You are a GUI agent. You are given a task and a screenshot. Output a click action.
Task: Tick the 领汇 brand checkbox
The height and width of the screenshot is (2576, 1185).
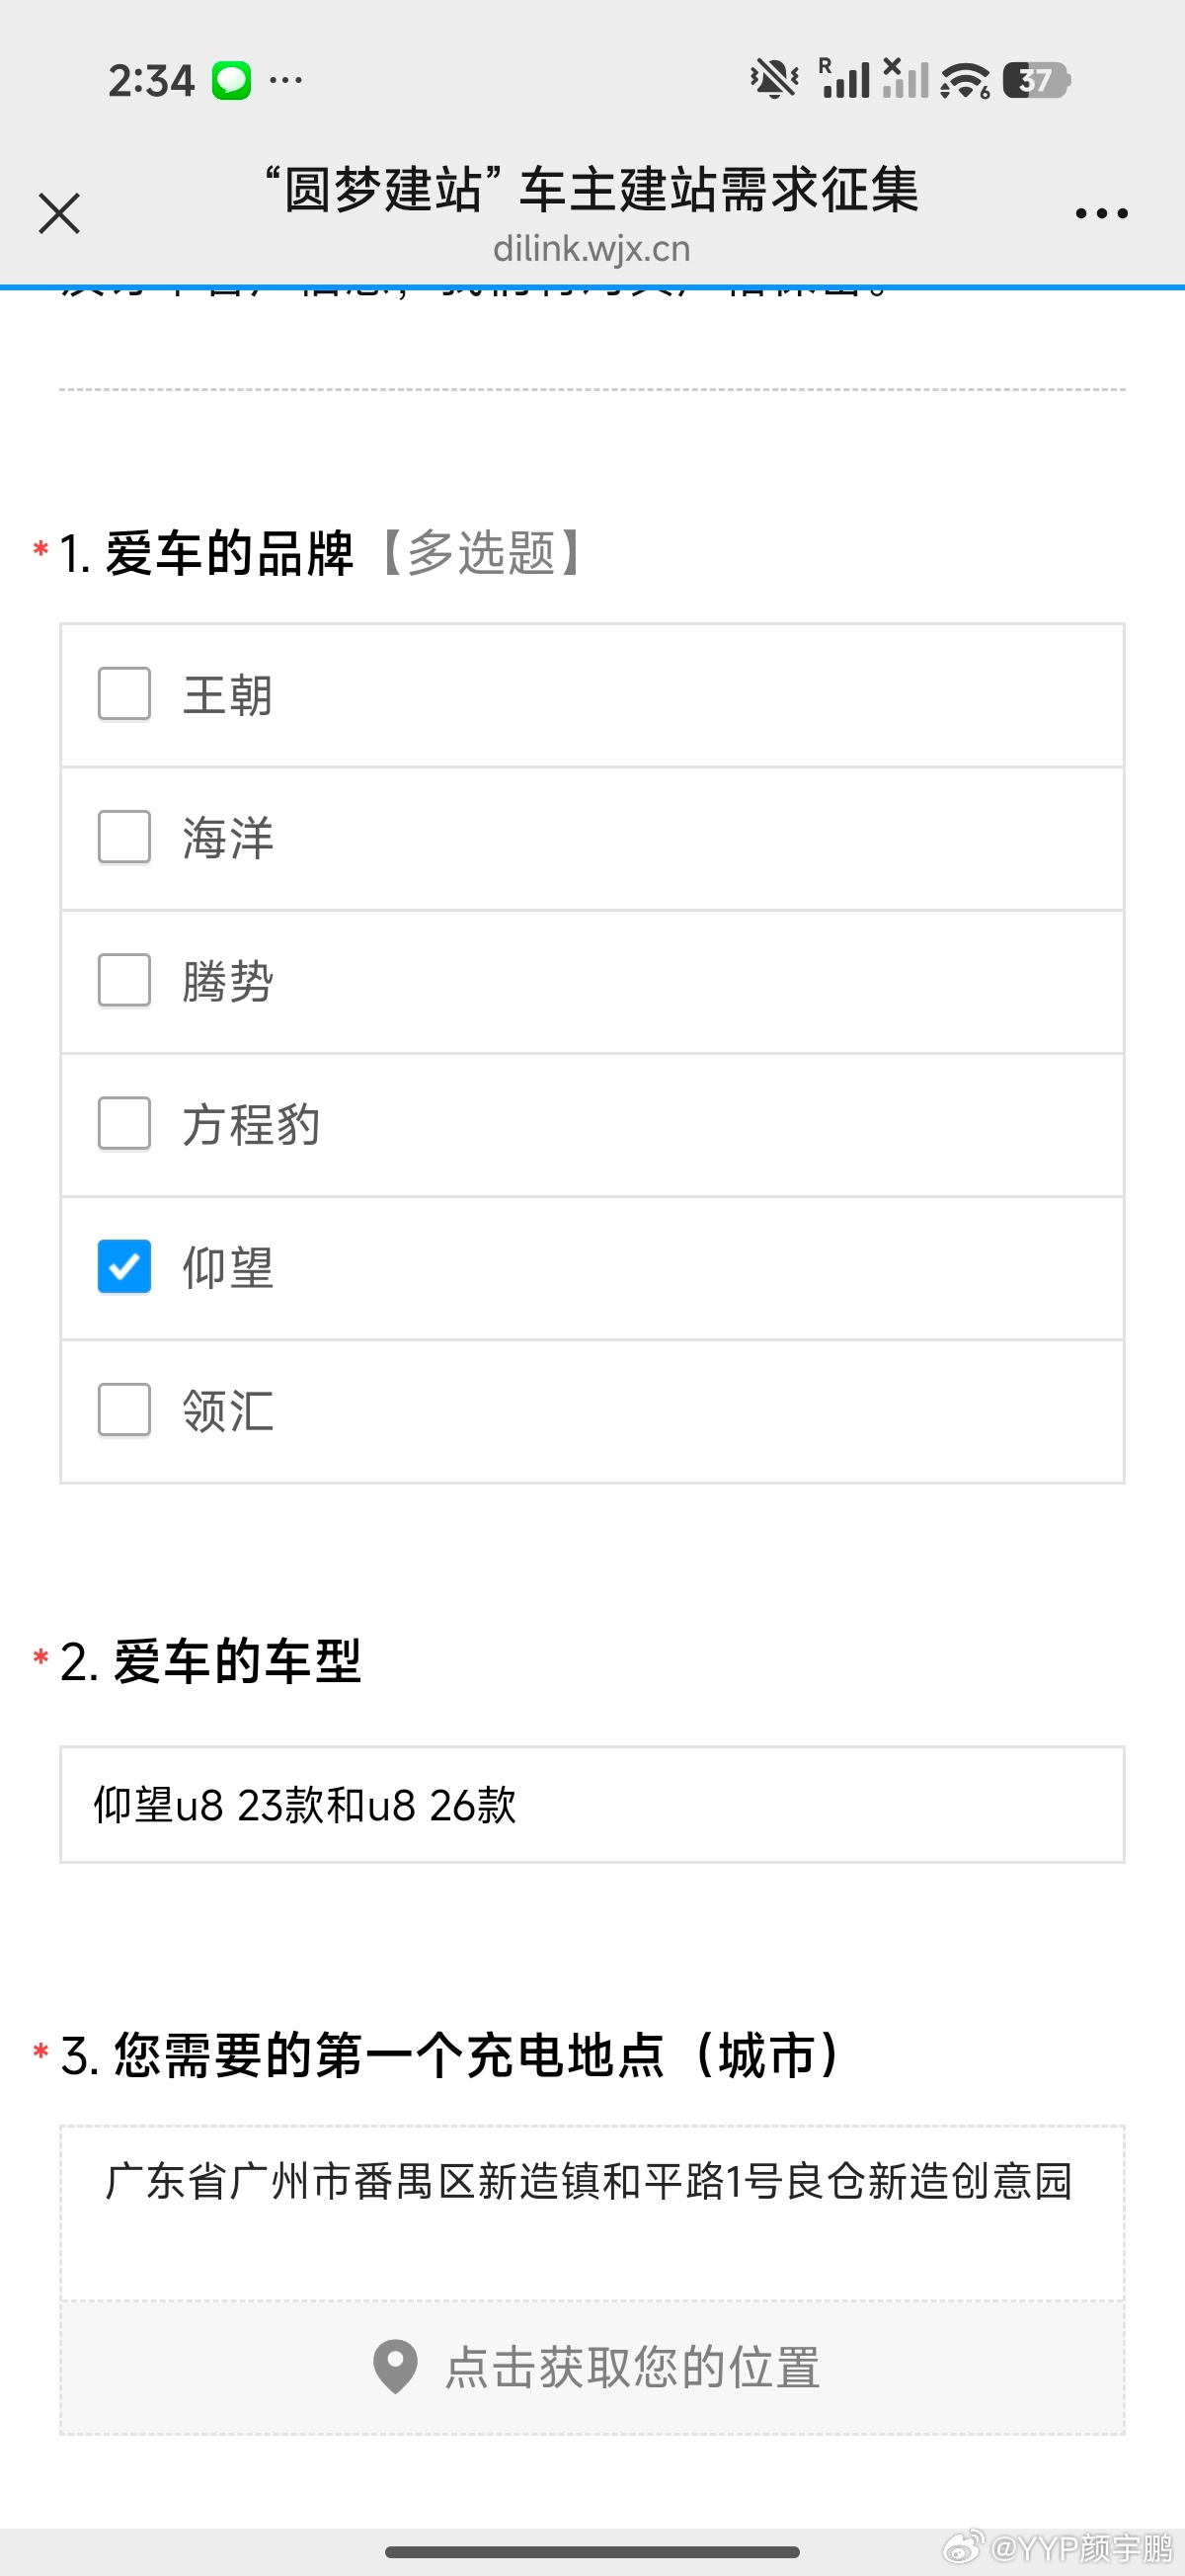click(125, 1410)
